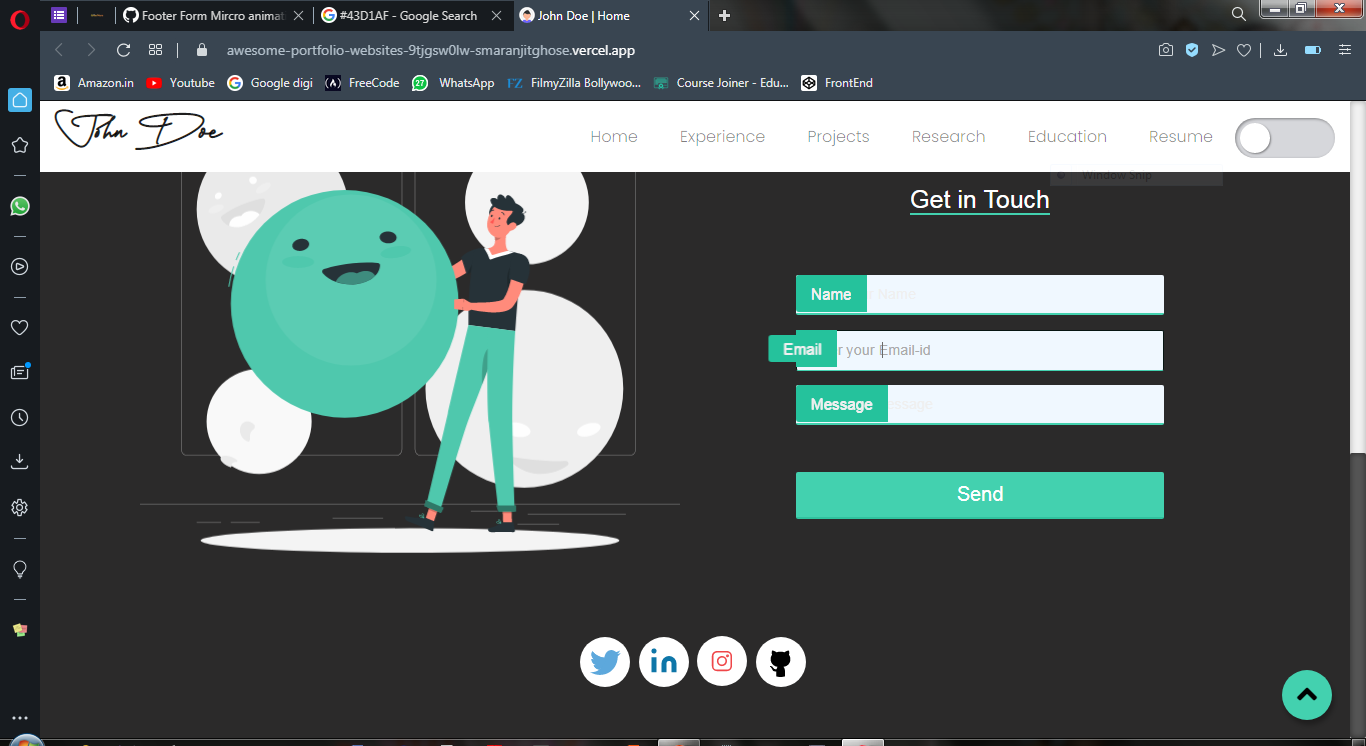1366x746 pixels.
Task: Send page with the Flow paper plane icon
Action: click(1218, 49)
